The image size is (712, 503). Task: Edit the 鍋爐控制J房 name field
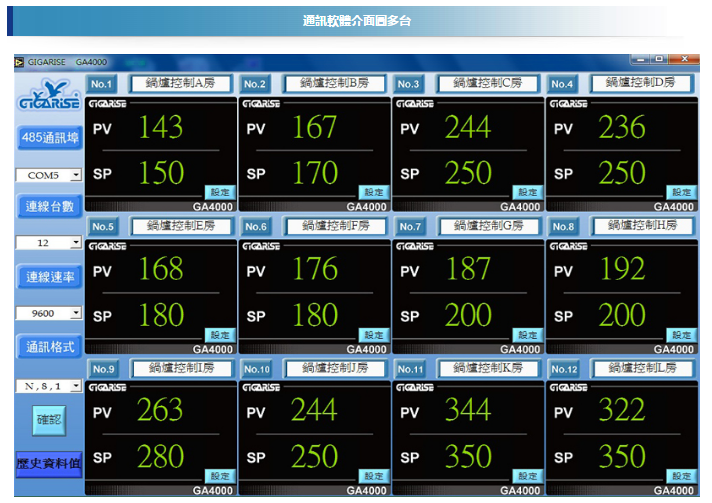tap(335, 368)
